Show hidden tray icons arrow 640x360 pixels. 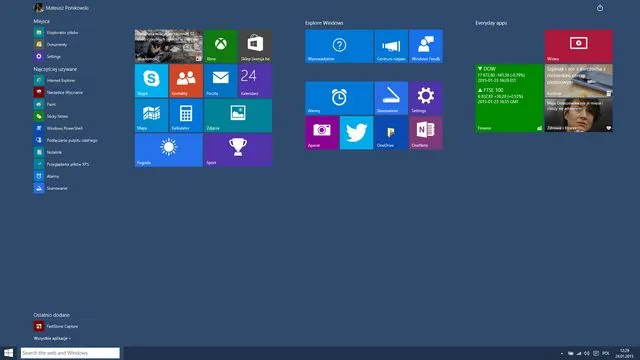point(562,353)
